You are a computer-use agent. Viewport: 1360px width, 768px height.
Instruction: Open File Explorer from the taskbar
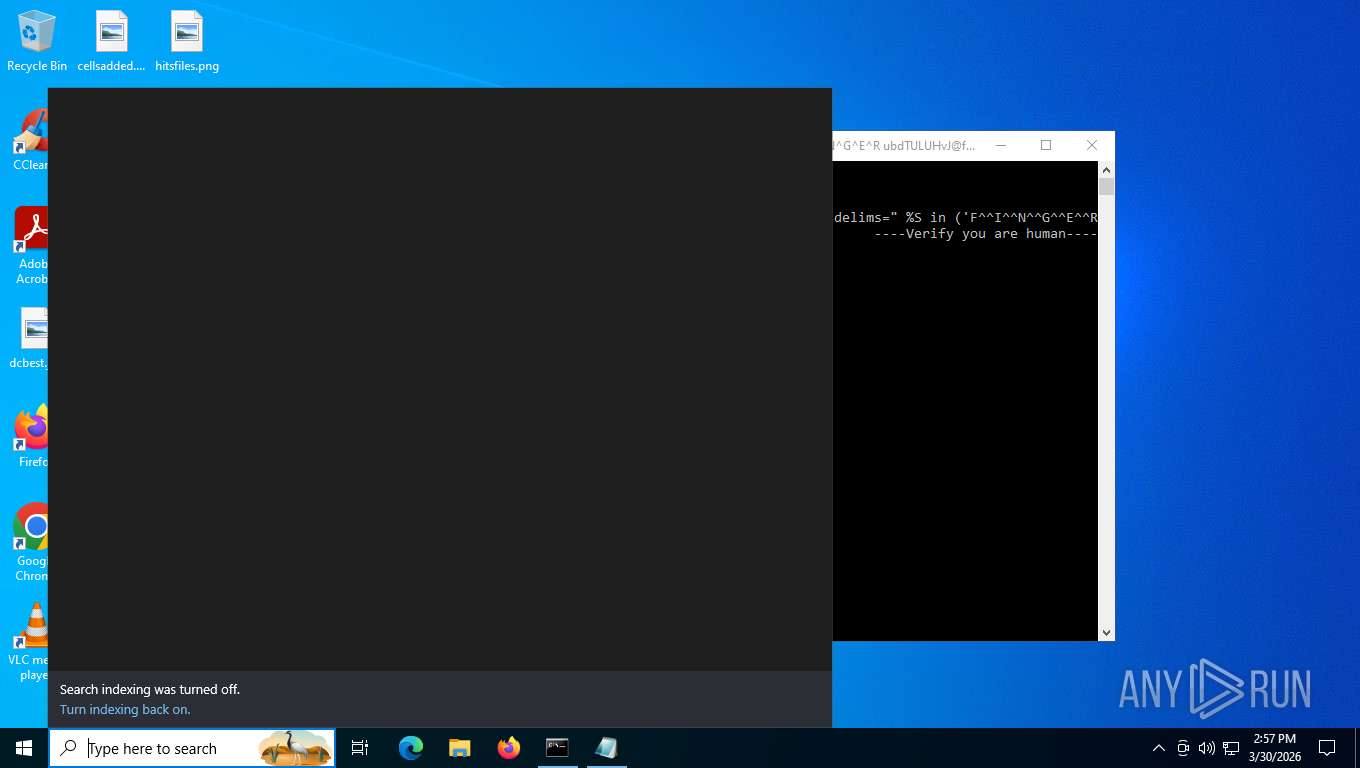pyautogui.click(x=460, y=748)
